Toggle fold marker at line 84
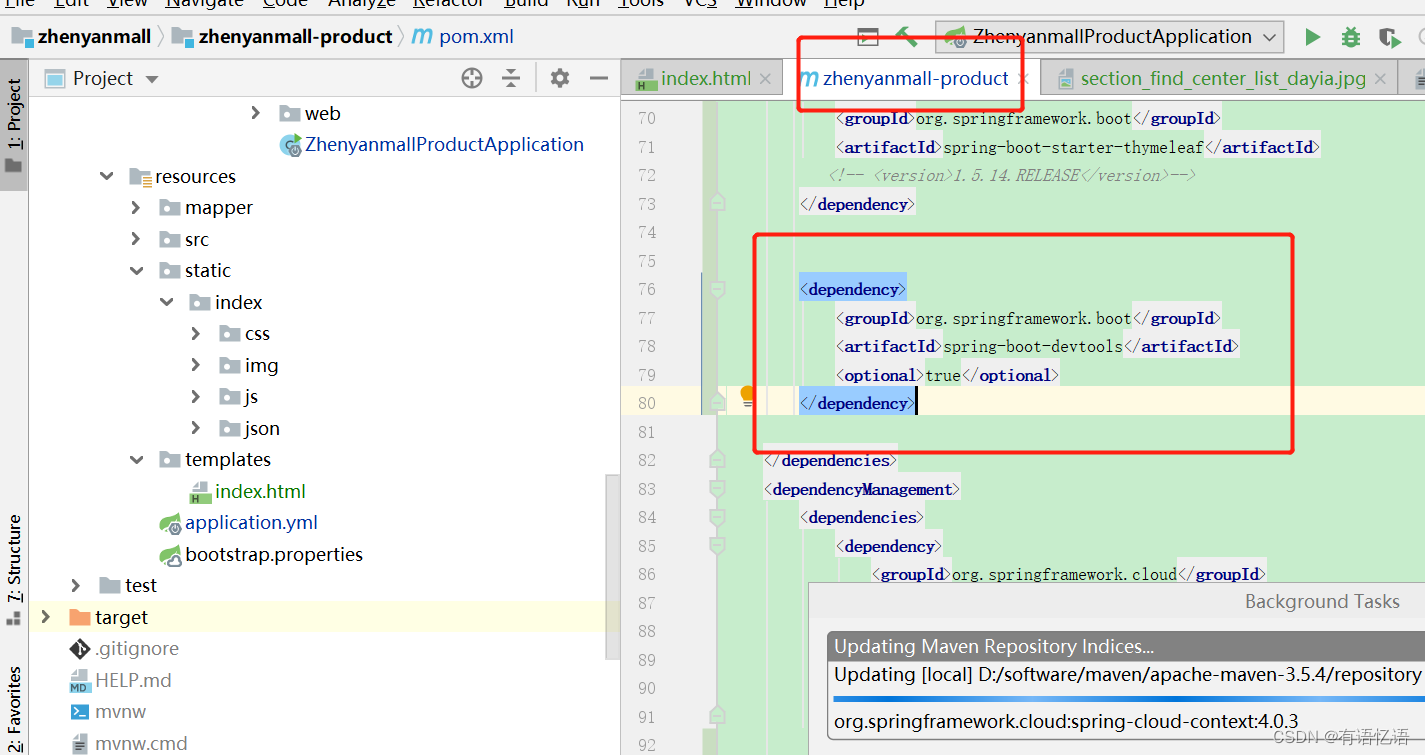The height and width of the screenshot is (755, 1425). pos(717,517)
